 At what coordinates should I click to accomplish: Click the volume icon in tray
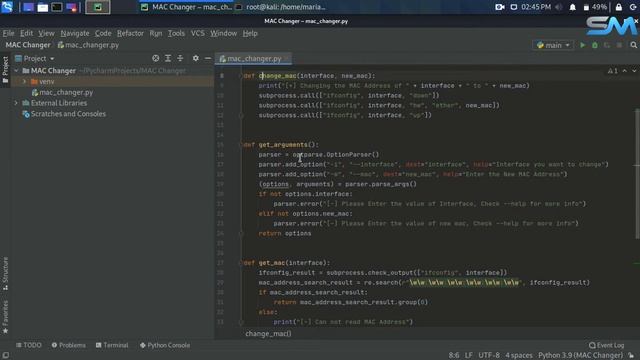click(559, 7)
